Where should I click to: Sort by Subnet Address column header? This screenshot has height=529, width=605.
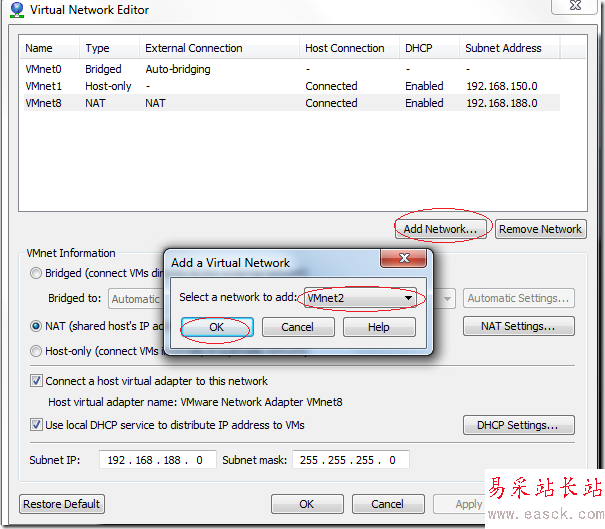[x=509, y=48]
